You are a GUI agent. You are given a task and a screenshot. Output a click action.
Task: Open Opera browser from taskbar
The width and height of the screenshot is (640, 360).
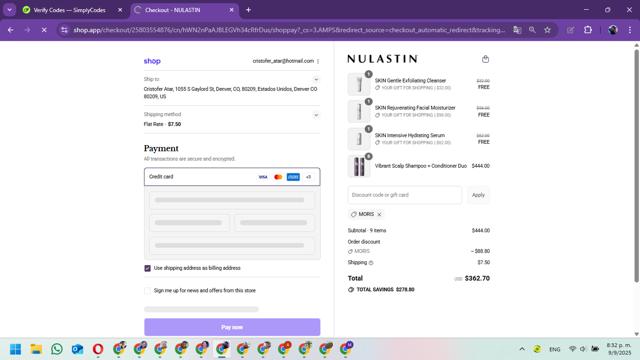pos(98,349)
